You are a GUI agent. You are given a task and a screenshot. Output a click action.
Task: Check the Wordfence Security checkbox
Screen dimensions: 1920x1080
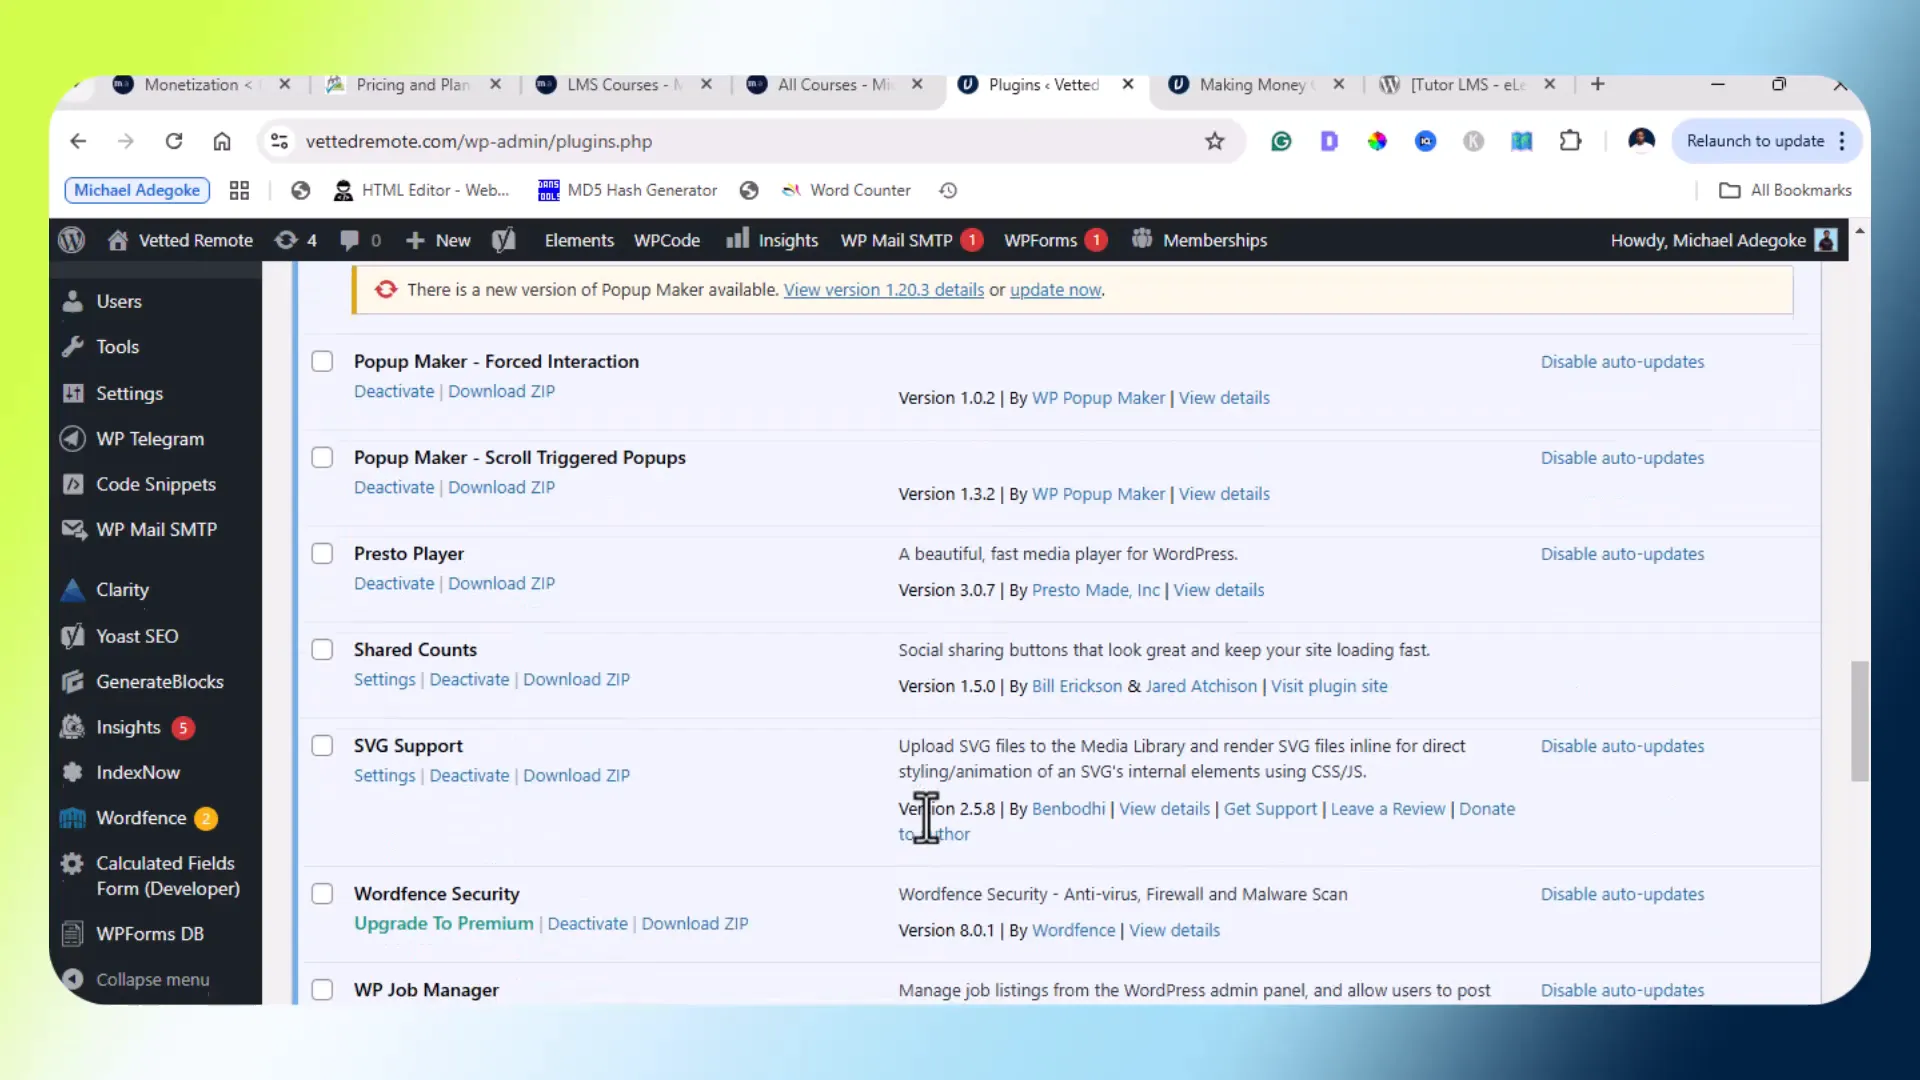322,893
